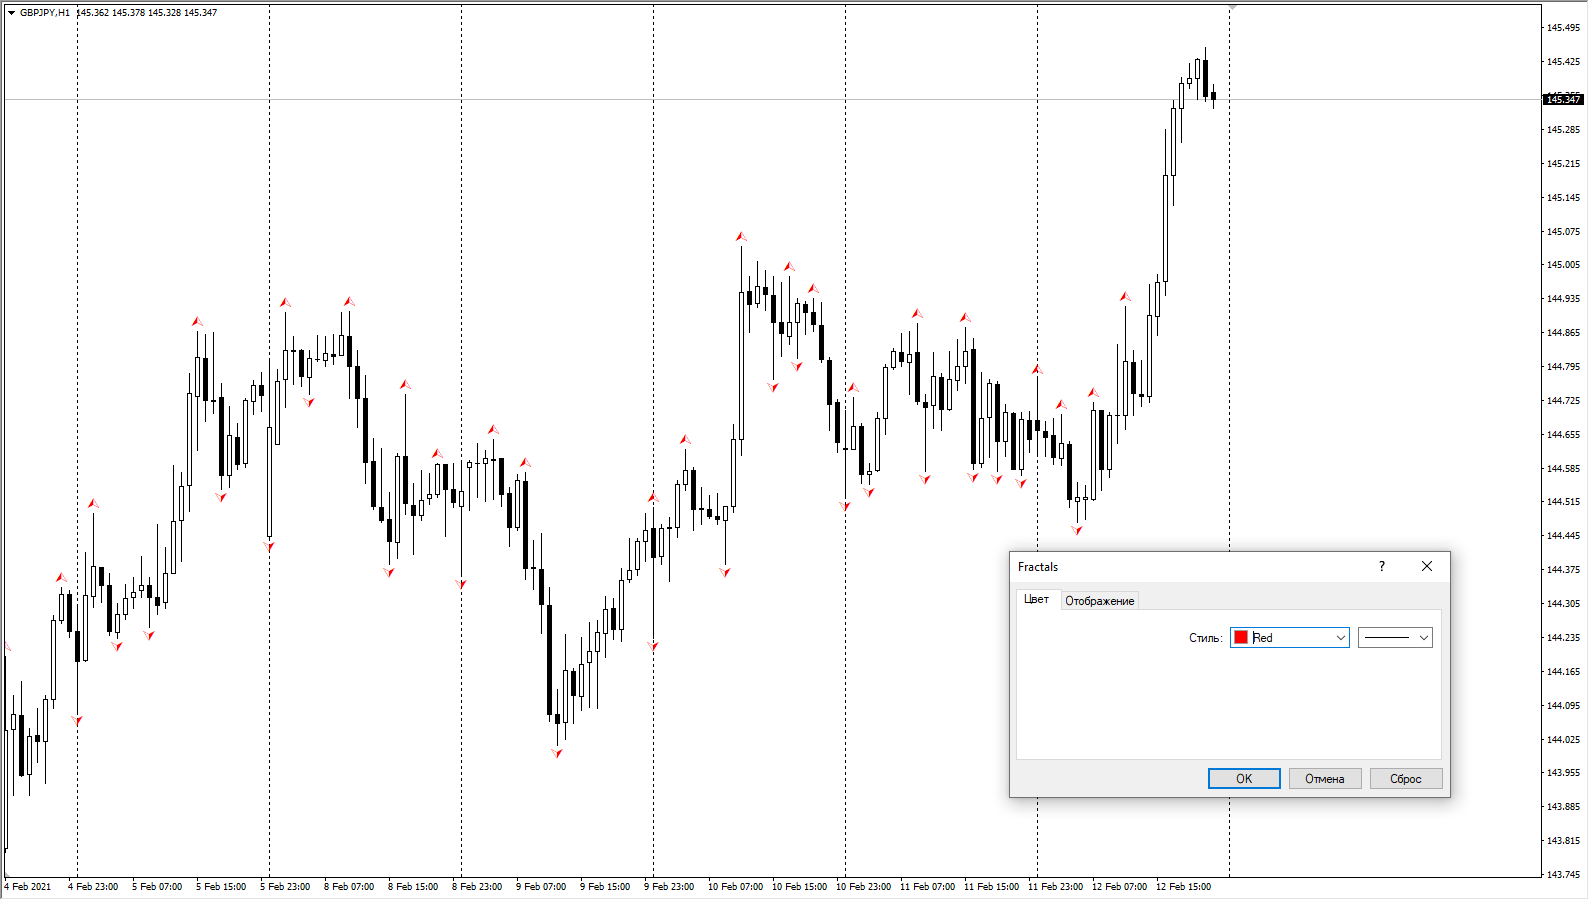Click the lowest down-fractal arrow under 9 Feb low
This screenshot has width=1589, height=900.
(x=557, y=753)
